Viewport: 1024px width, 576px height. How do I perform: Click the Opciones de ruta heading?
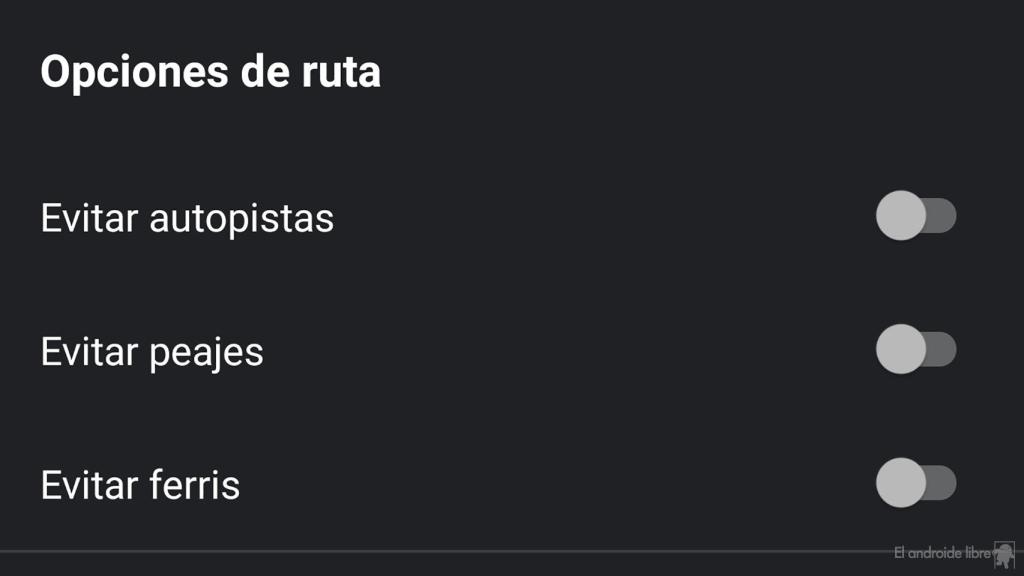pyautogui.click(x=210, y=71)
